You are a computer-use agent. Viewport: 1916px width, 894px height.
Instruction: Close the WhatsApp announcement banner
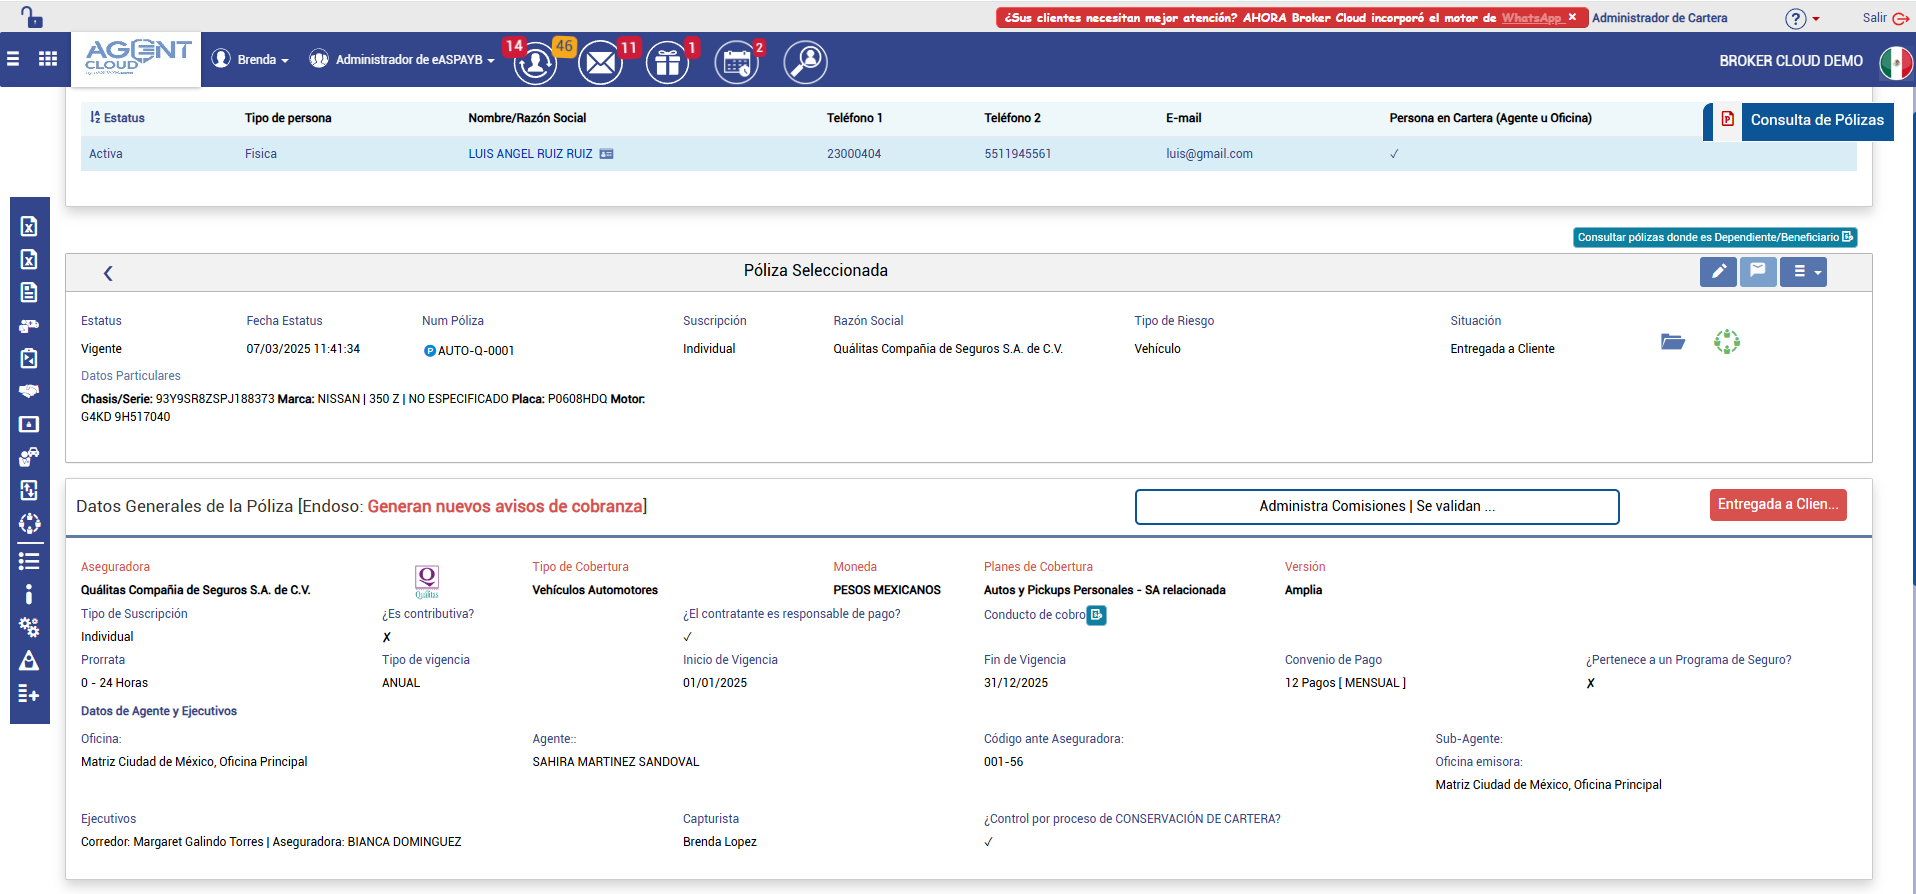1572,17
